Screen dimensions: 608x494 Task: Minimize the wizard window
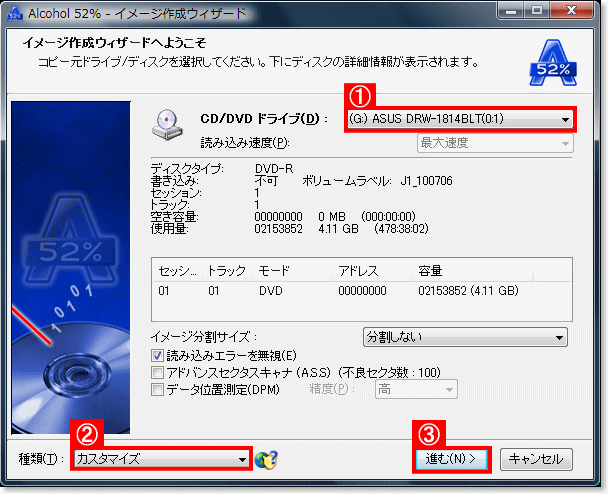(511, 10)
